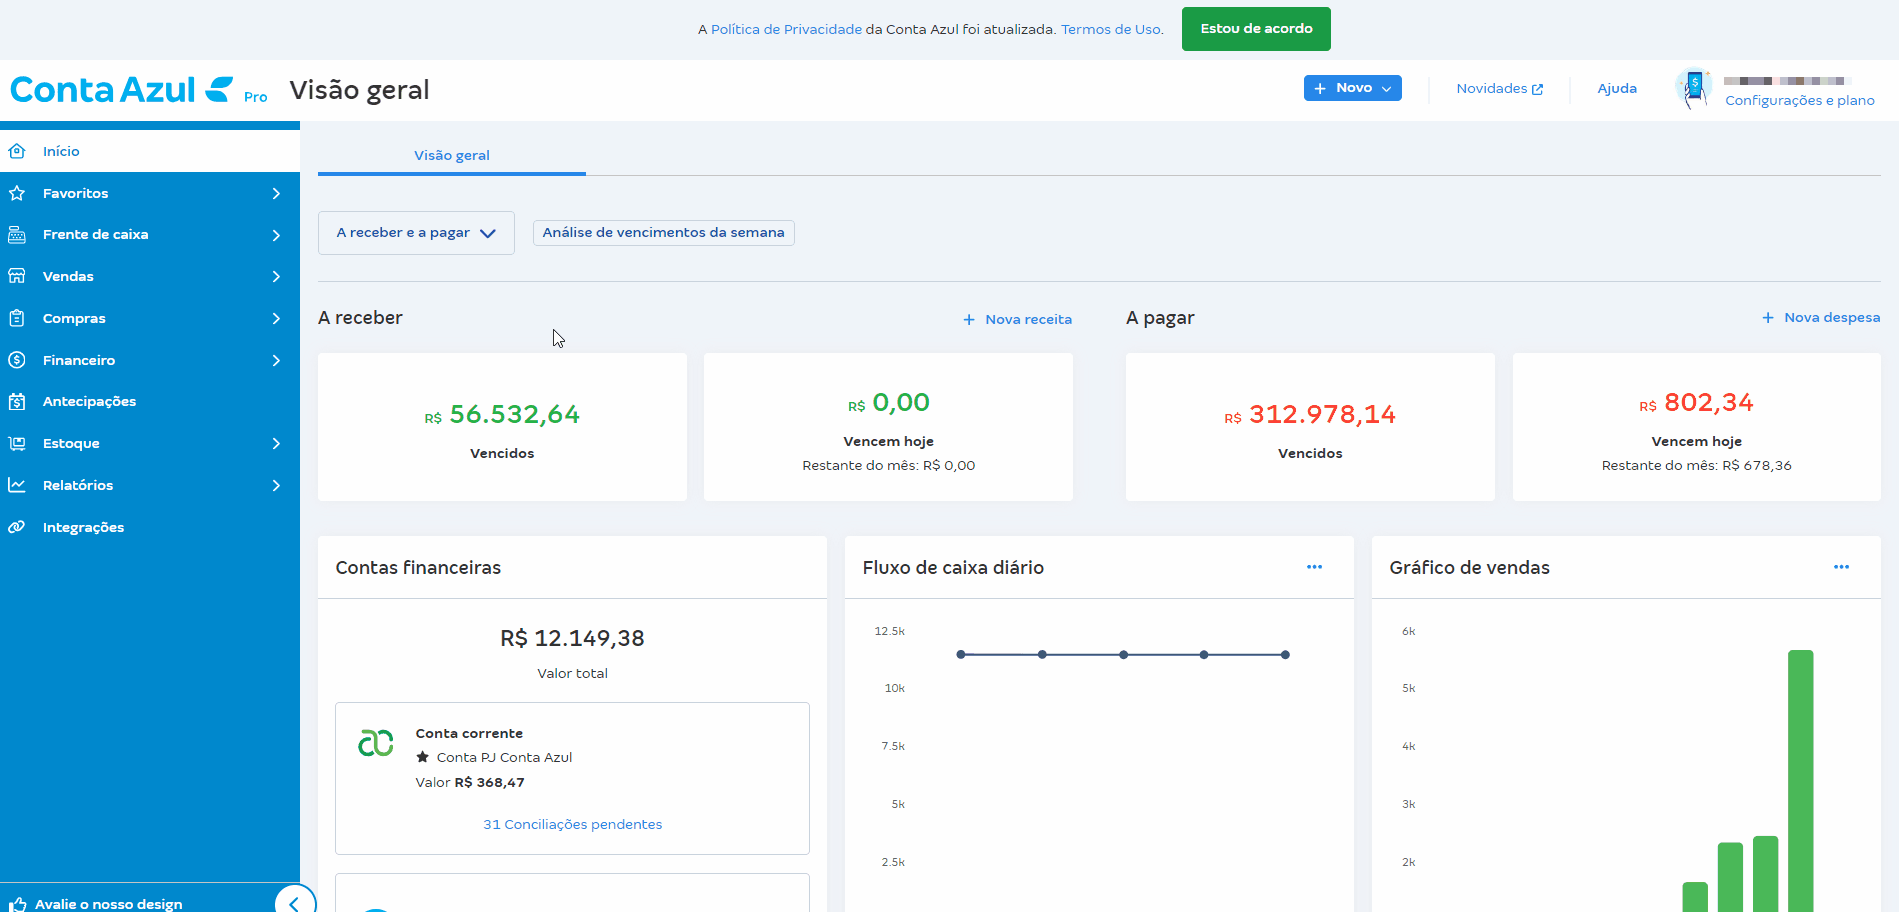Click Avalie o nosso design label
This screenshot has width=1899, height=912.
pos(109,904)
